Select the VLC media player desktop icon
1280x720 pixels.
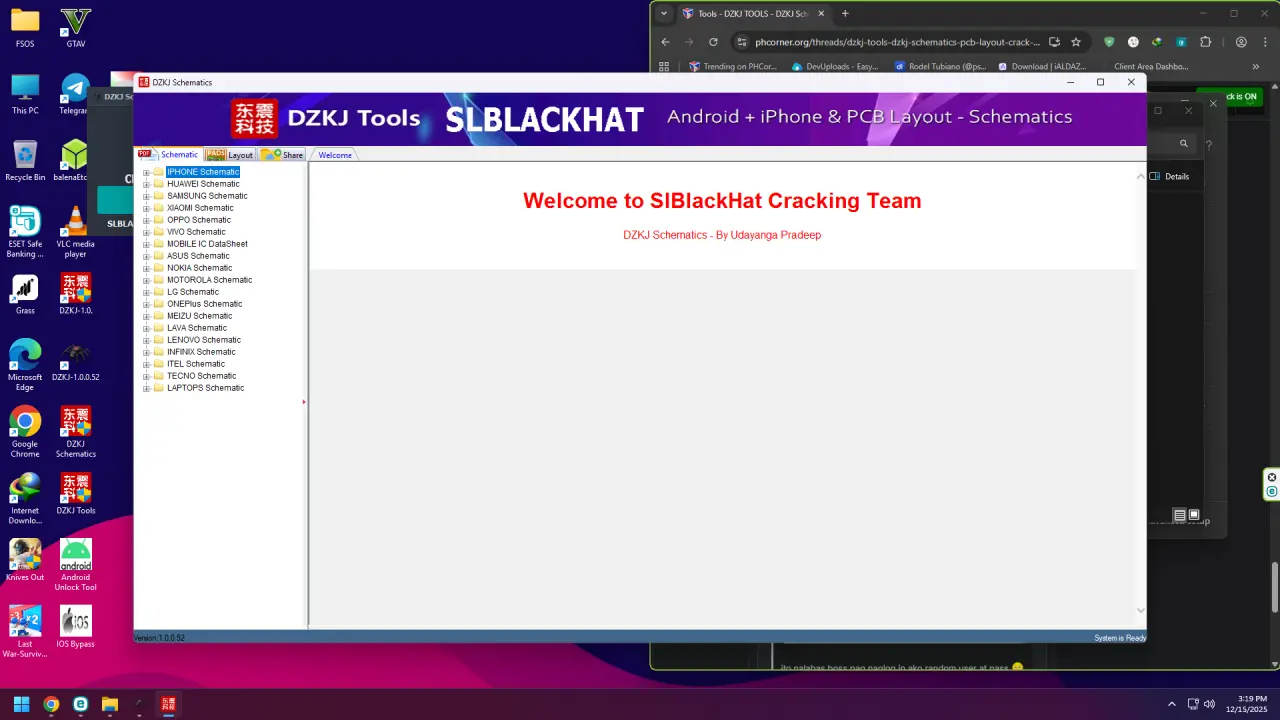pos(76,233)
